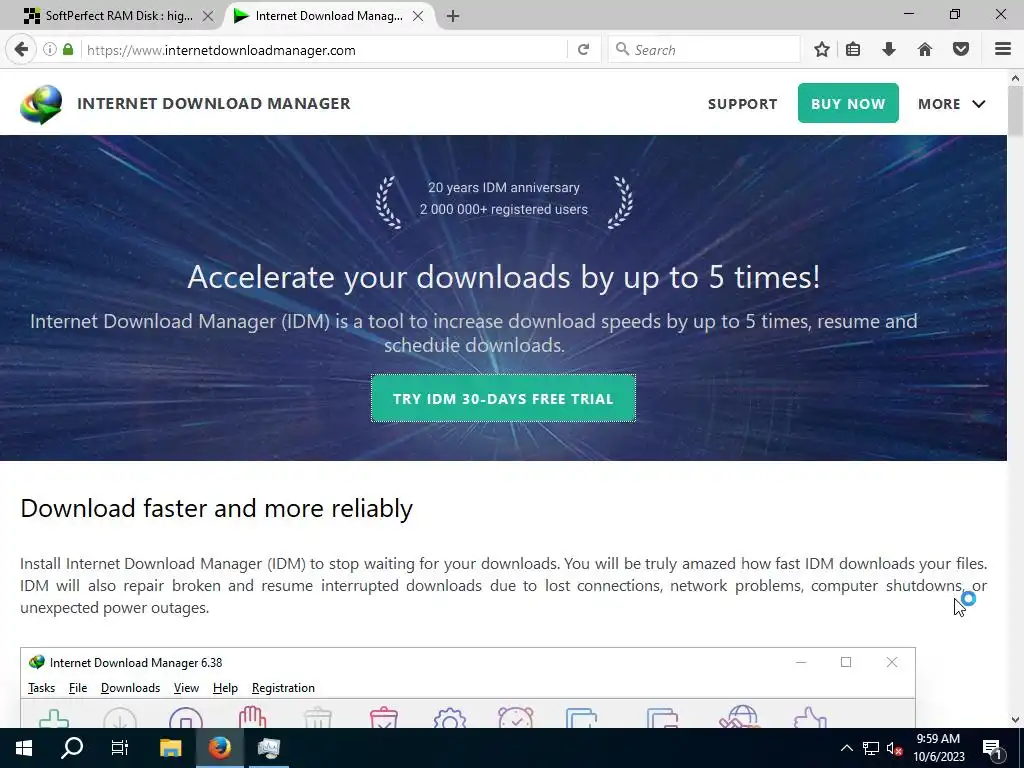This screenshot has height=768, width=1024.
Task: Bookmark this page with the star icon
Action: click(x=822, y=50)
